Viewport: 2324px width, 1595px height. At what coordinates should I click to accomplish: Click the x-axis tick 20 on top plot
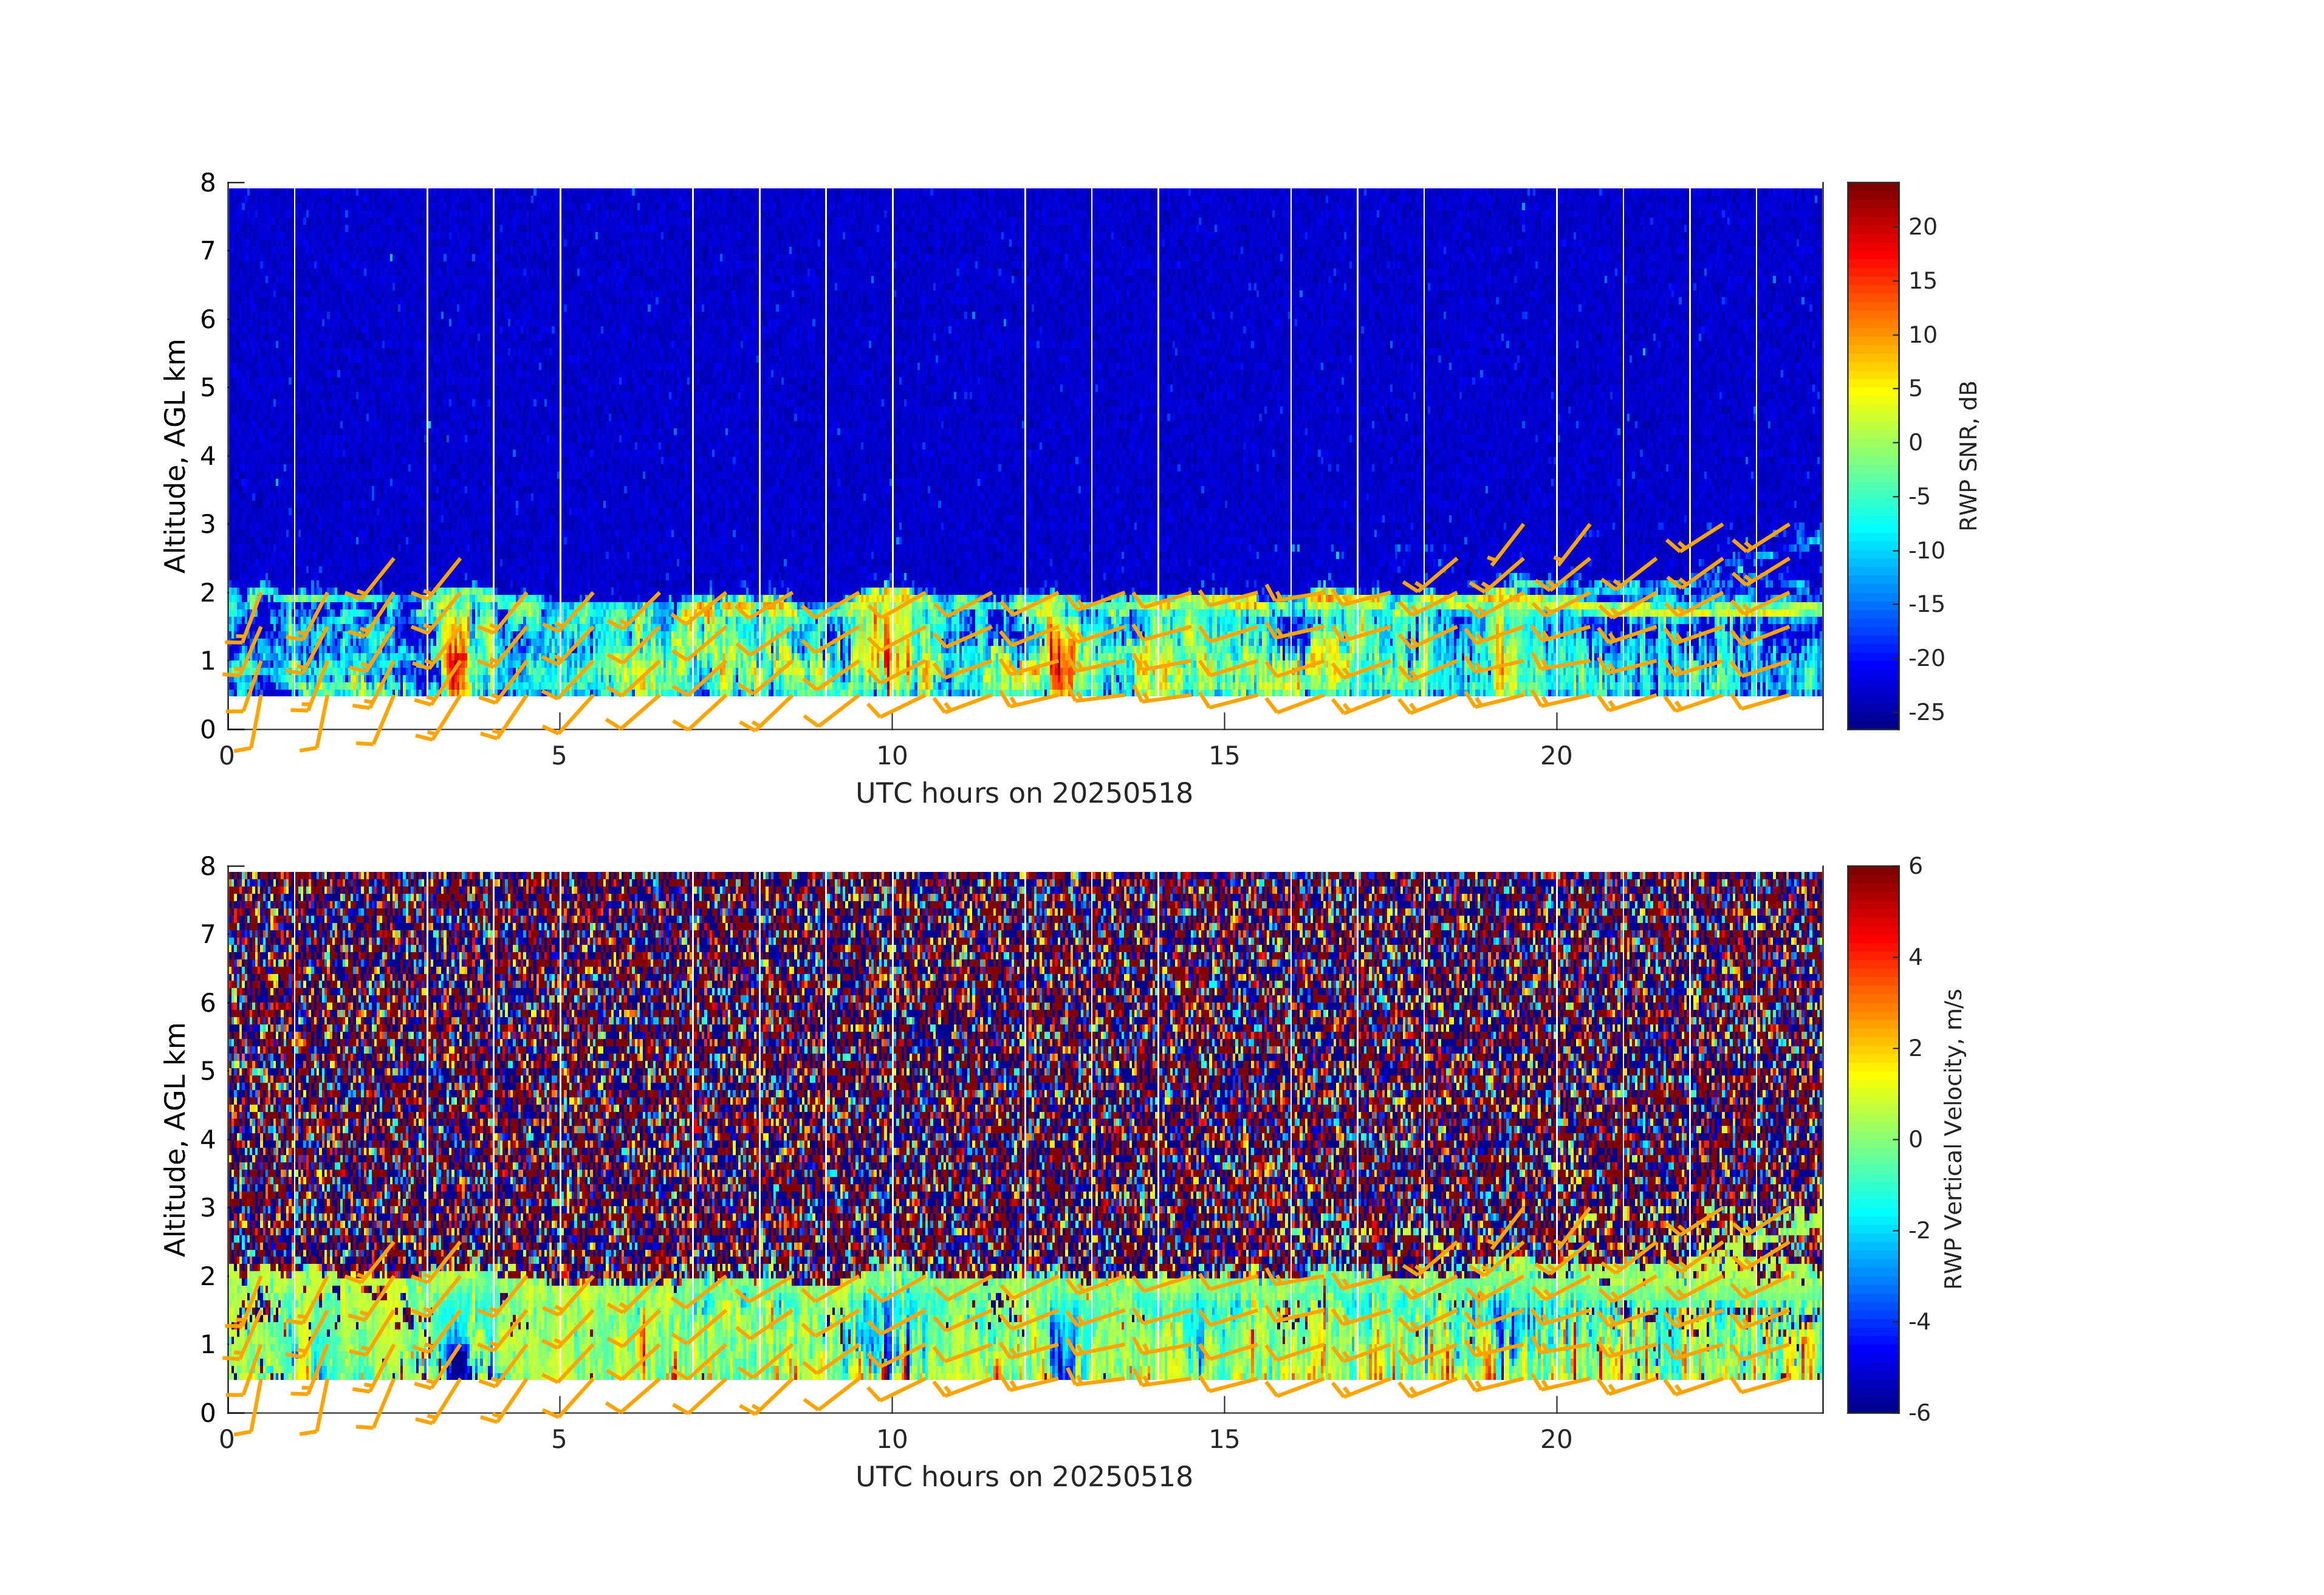[1556, 756]
